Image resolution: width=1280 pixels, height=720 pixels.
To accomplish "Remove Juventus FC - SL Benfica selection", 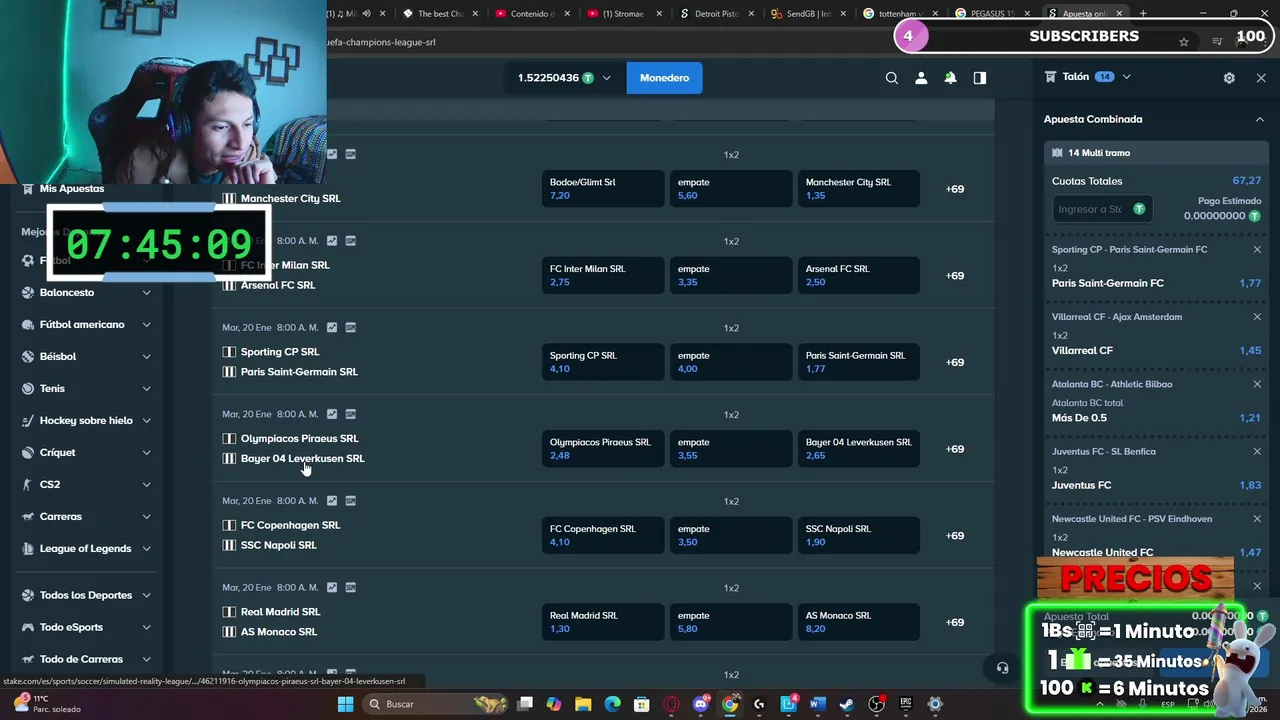I will pyautogui.click(x=1257, y=451).
